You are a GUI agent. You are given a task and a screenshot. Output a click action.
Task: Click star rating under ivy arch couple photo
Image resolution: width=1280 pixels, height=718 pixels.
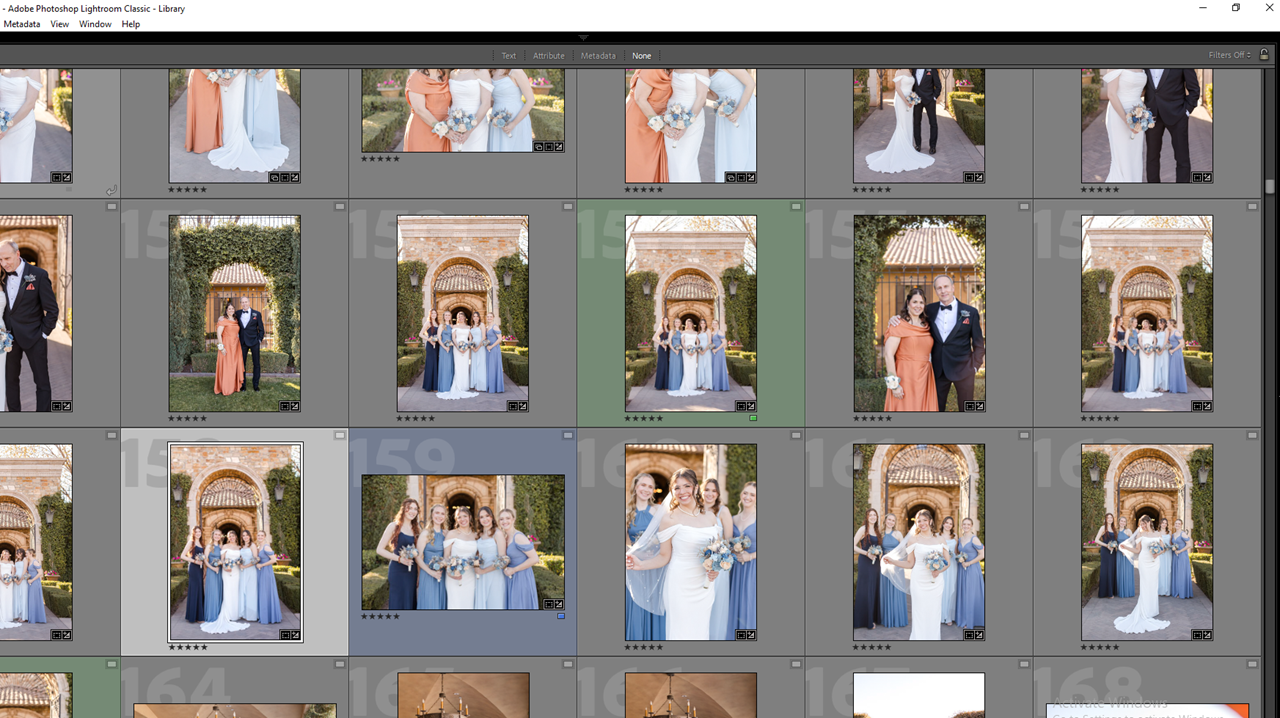click(188, 418)
